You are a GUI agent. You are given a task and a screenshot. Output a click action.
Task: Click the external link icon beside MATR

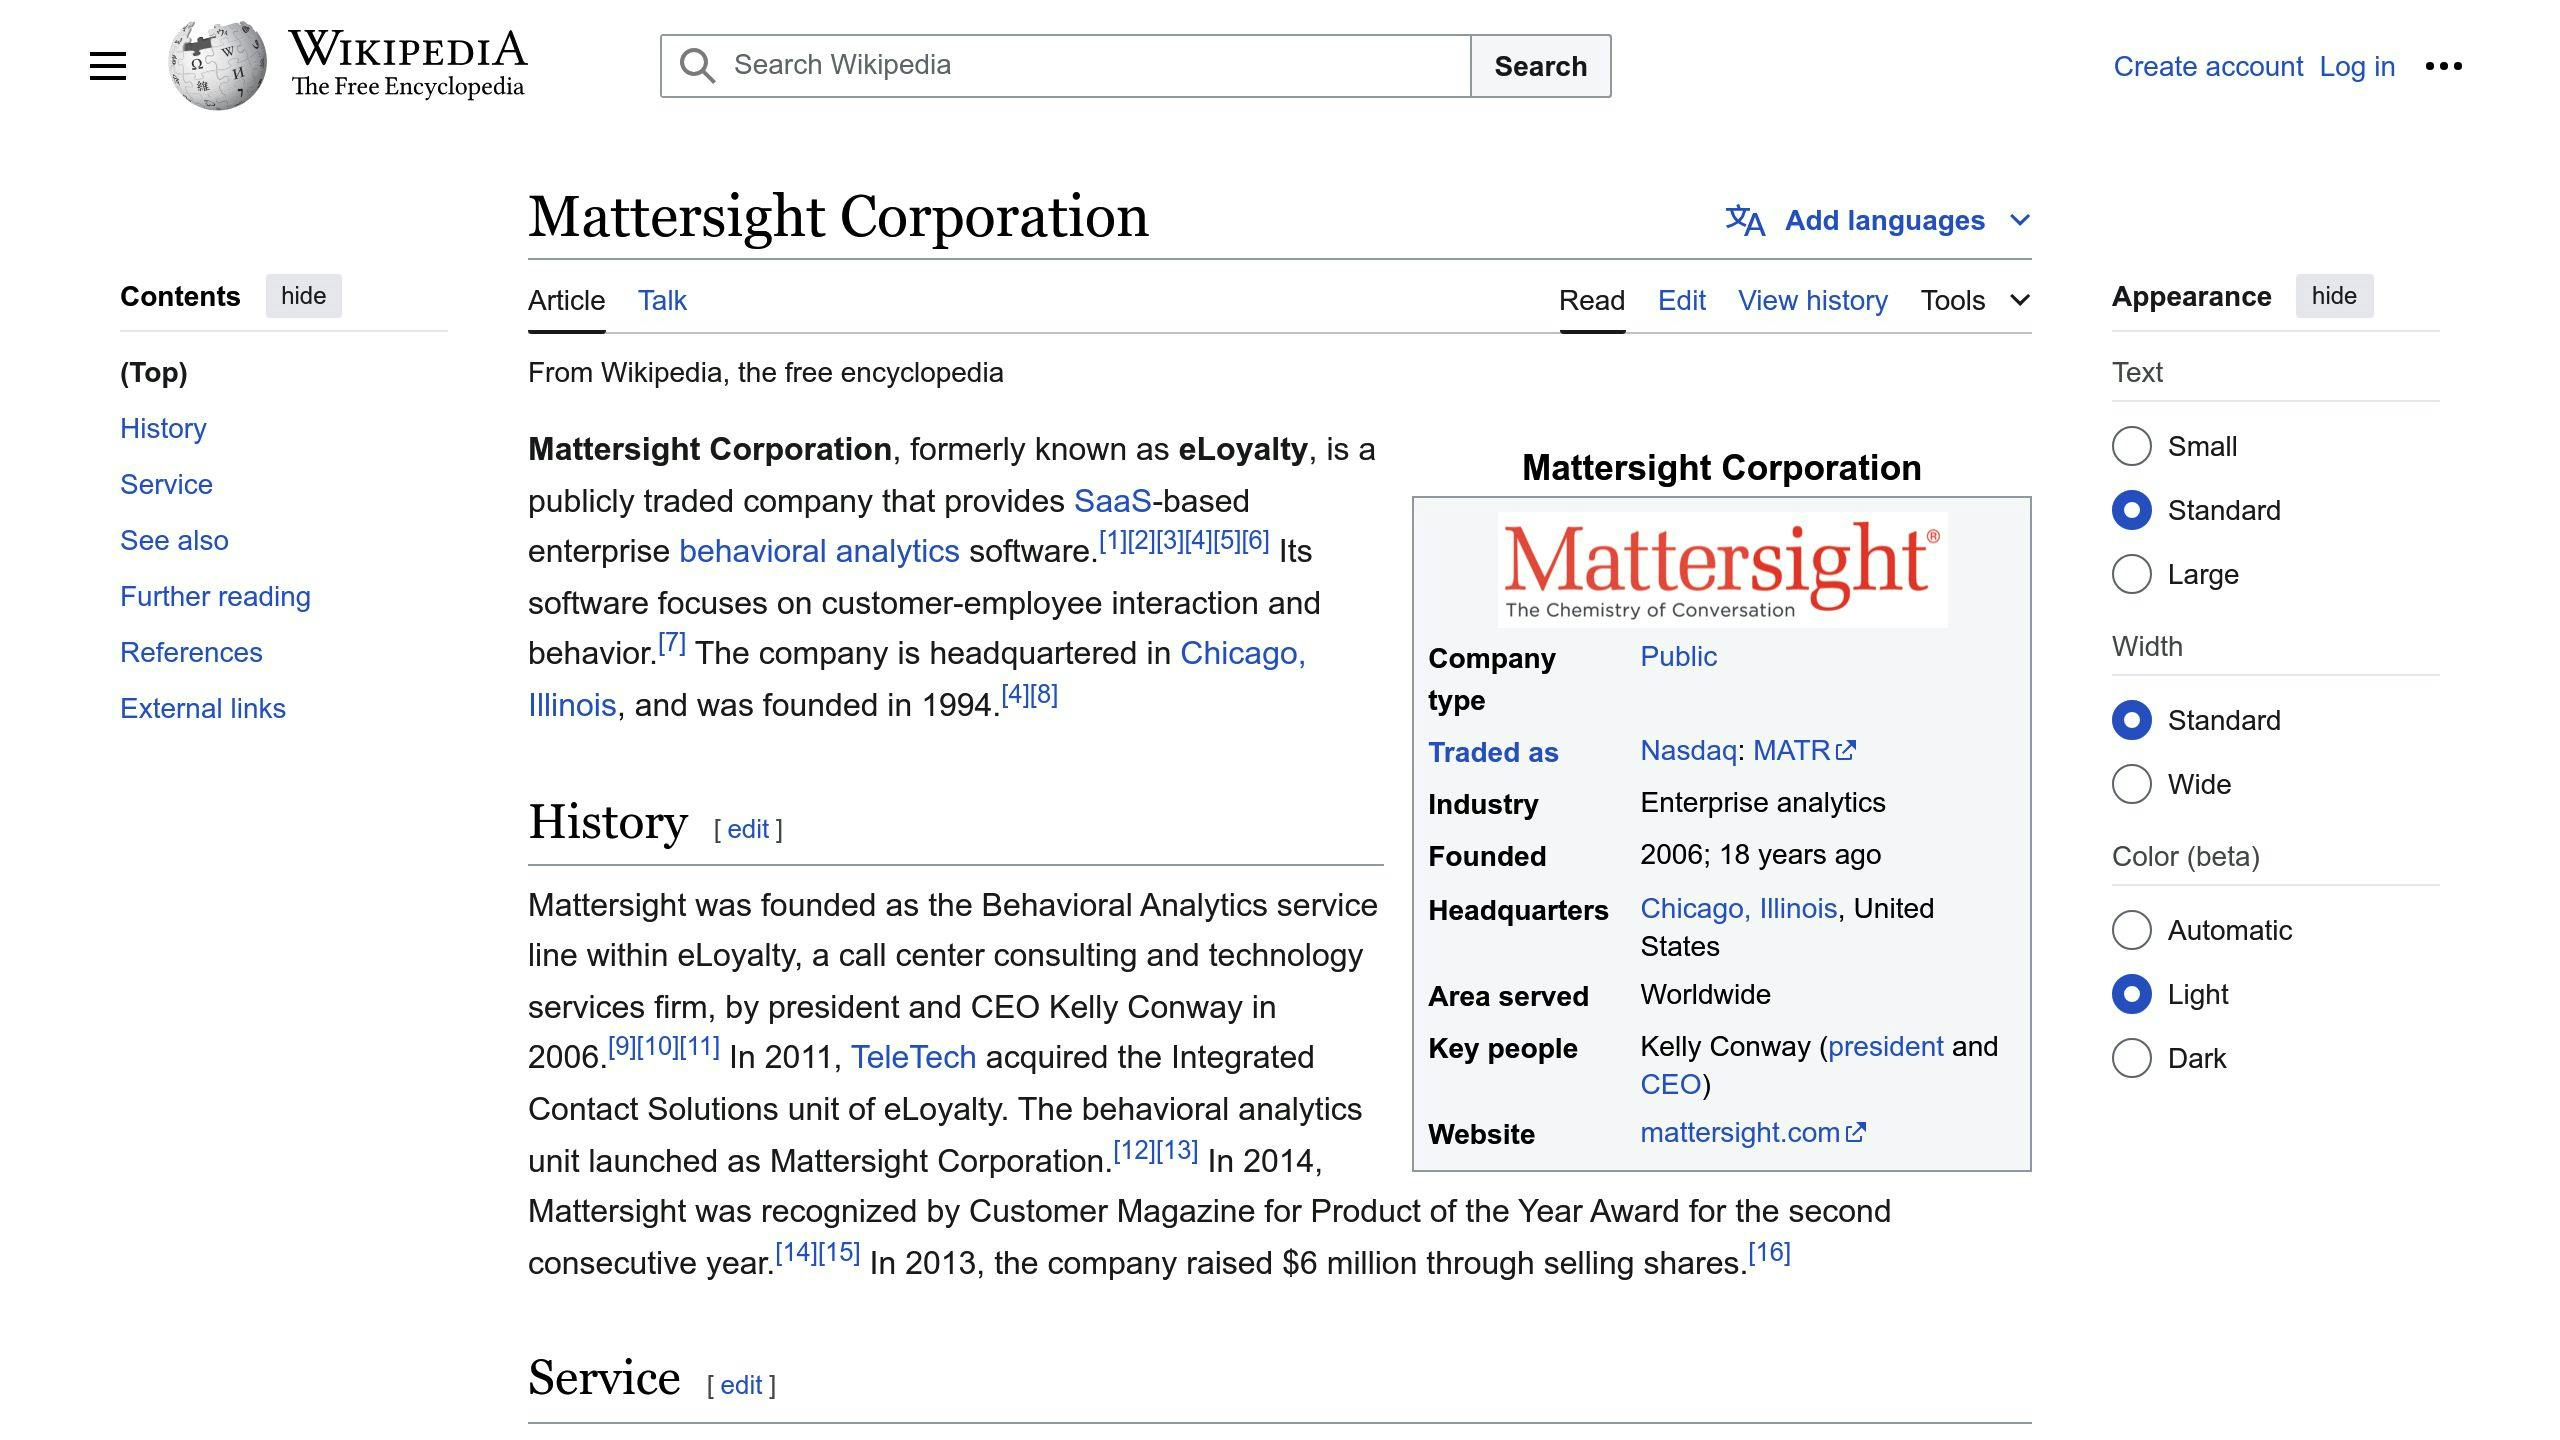click(1846, 751)
